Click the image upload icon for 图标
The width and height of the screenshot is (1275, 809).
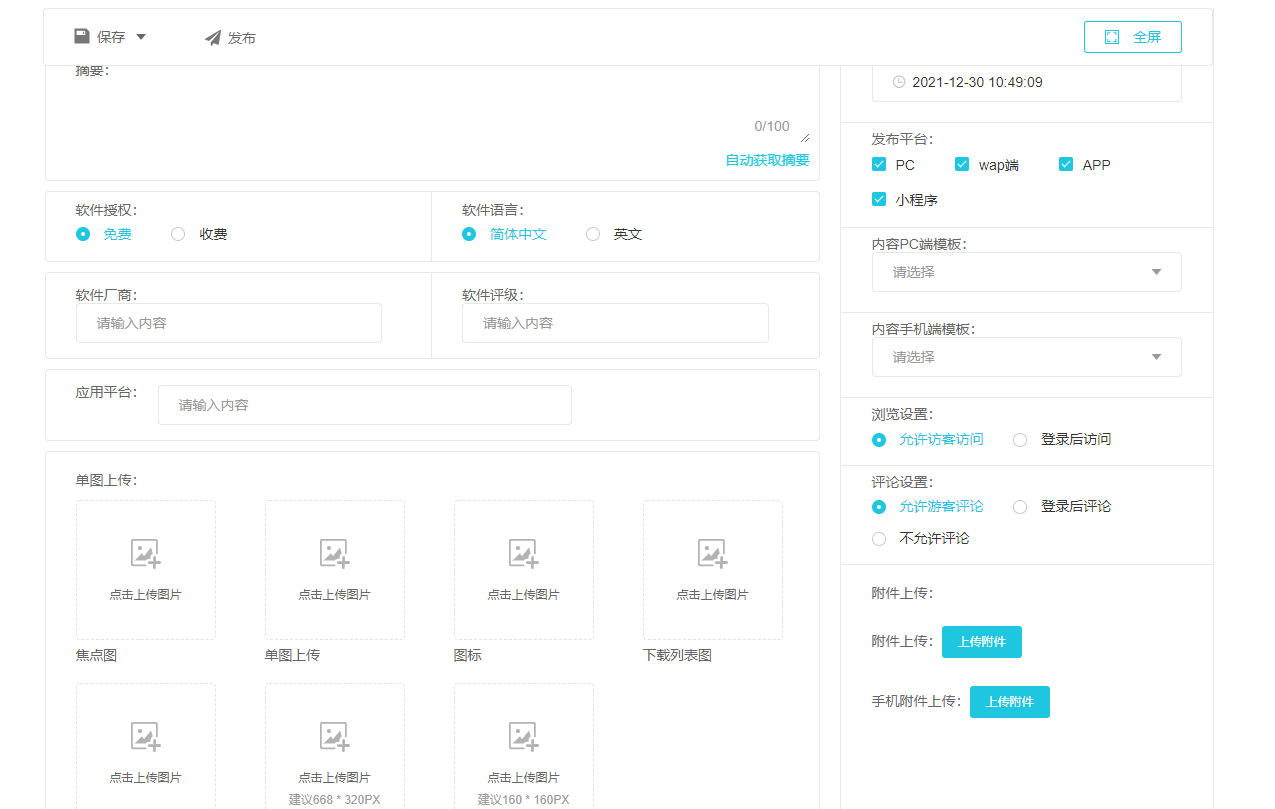[x=524, y=554]
